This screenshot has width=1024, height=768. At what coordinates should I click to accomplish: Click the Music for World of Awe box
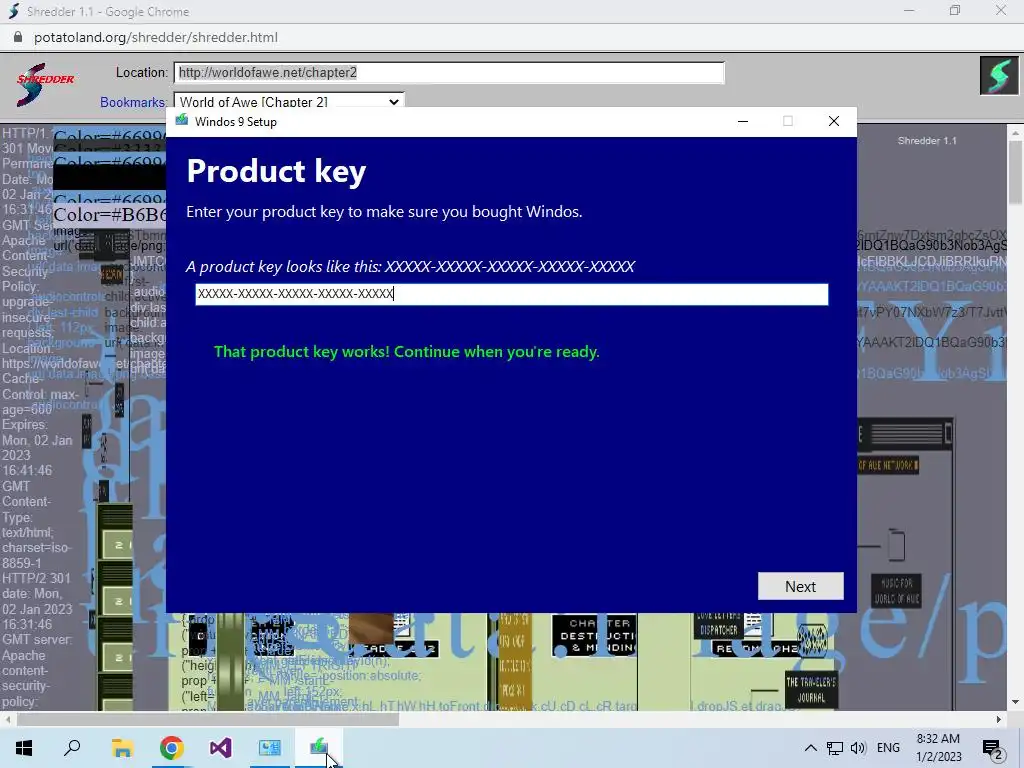click(896, 590)
